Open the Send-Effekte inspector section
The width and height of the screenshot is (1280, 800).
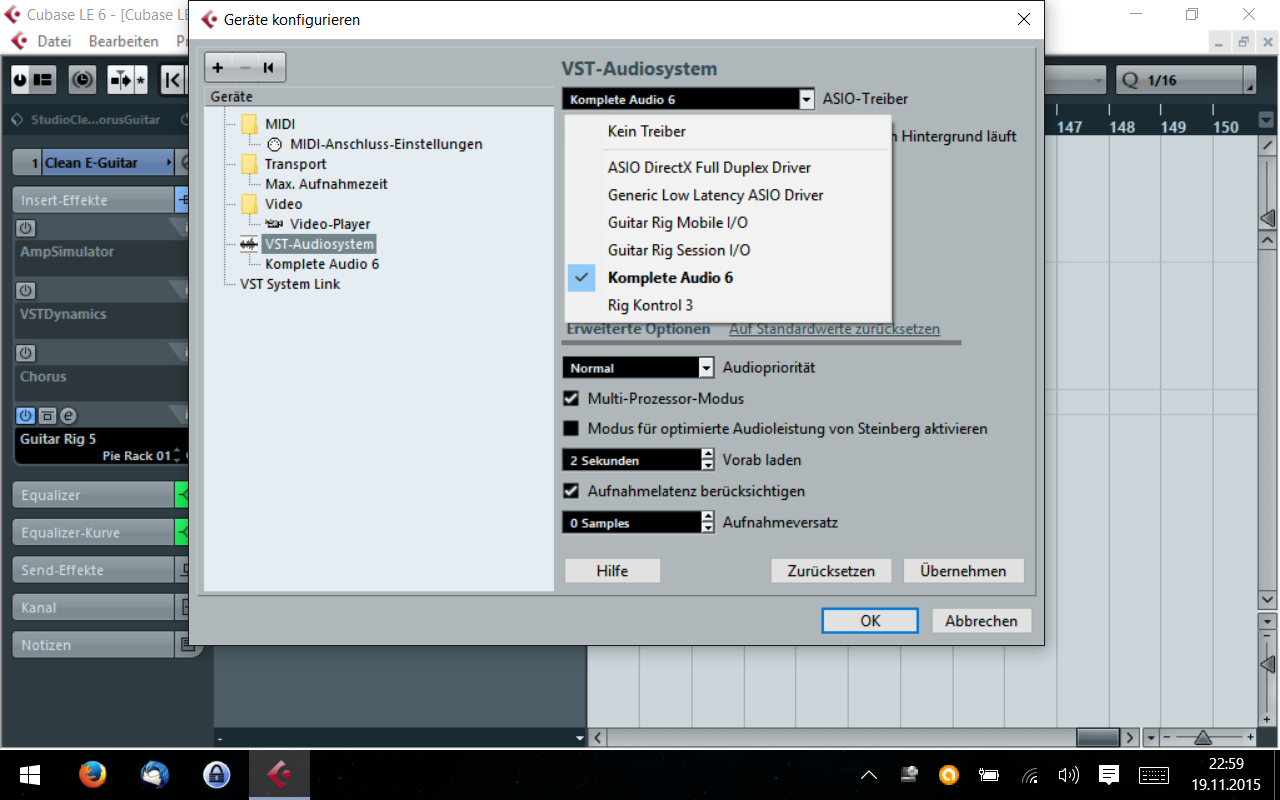[93, 570]
